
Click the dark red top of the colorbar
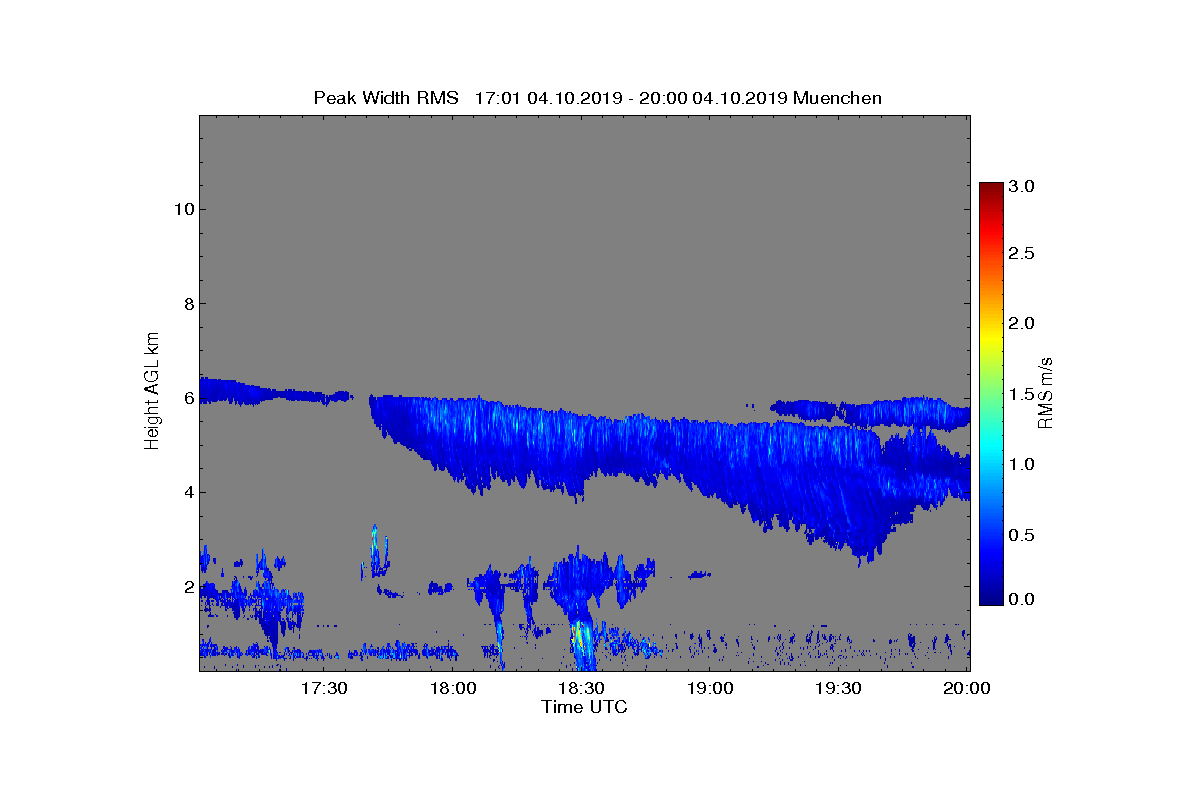click(x=991, y=188)
